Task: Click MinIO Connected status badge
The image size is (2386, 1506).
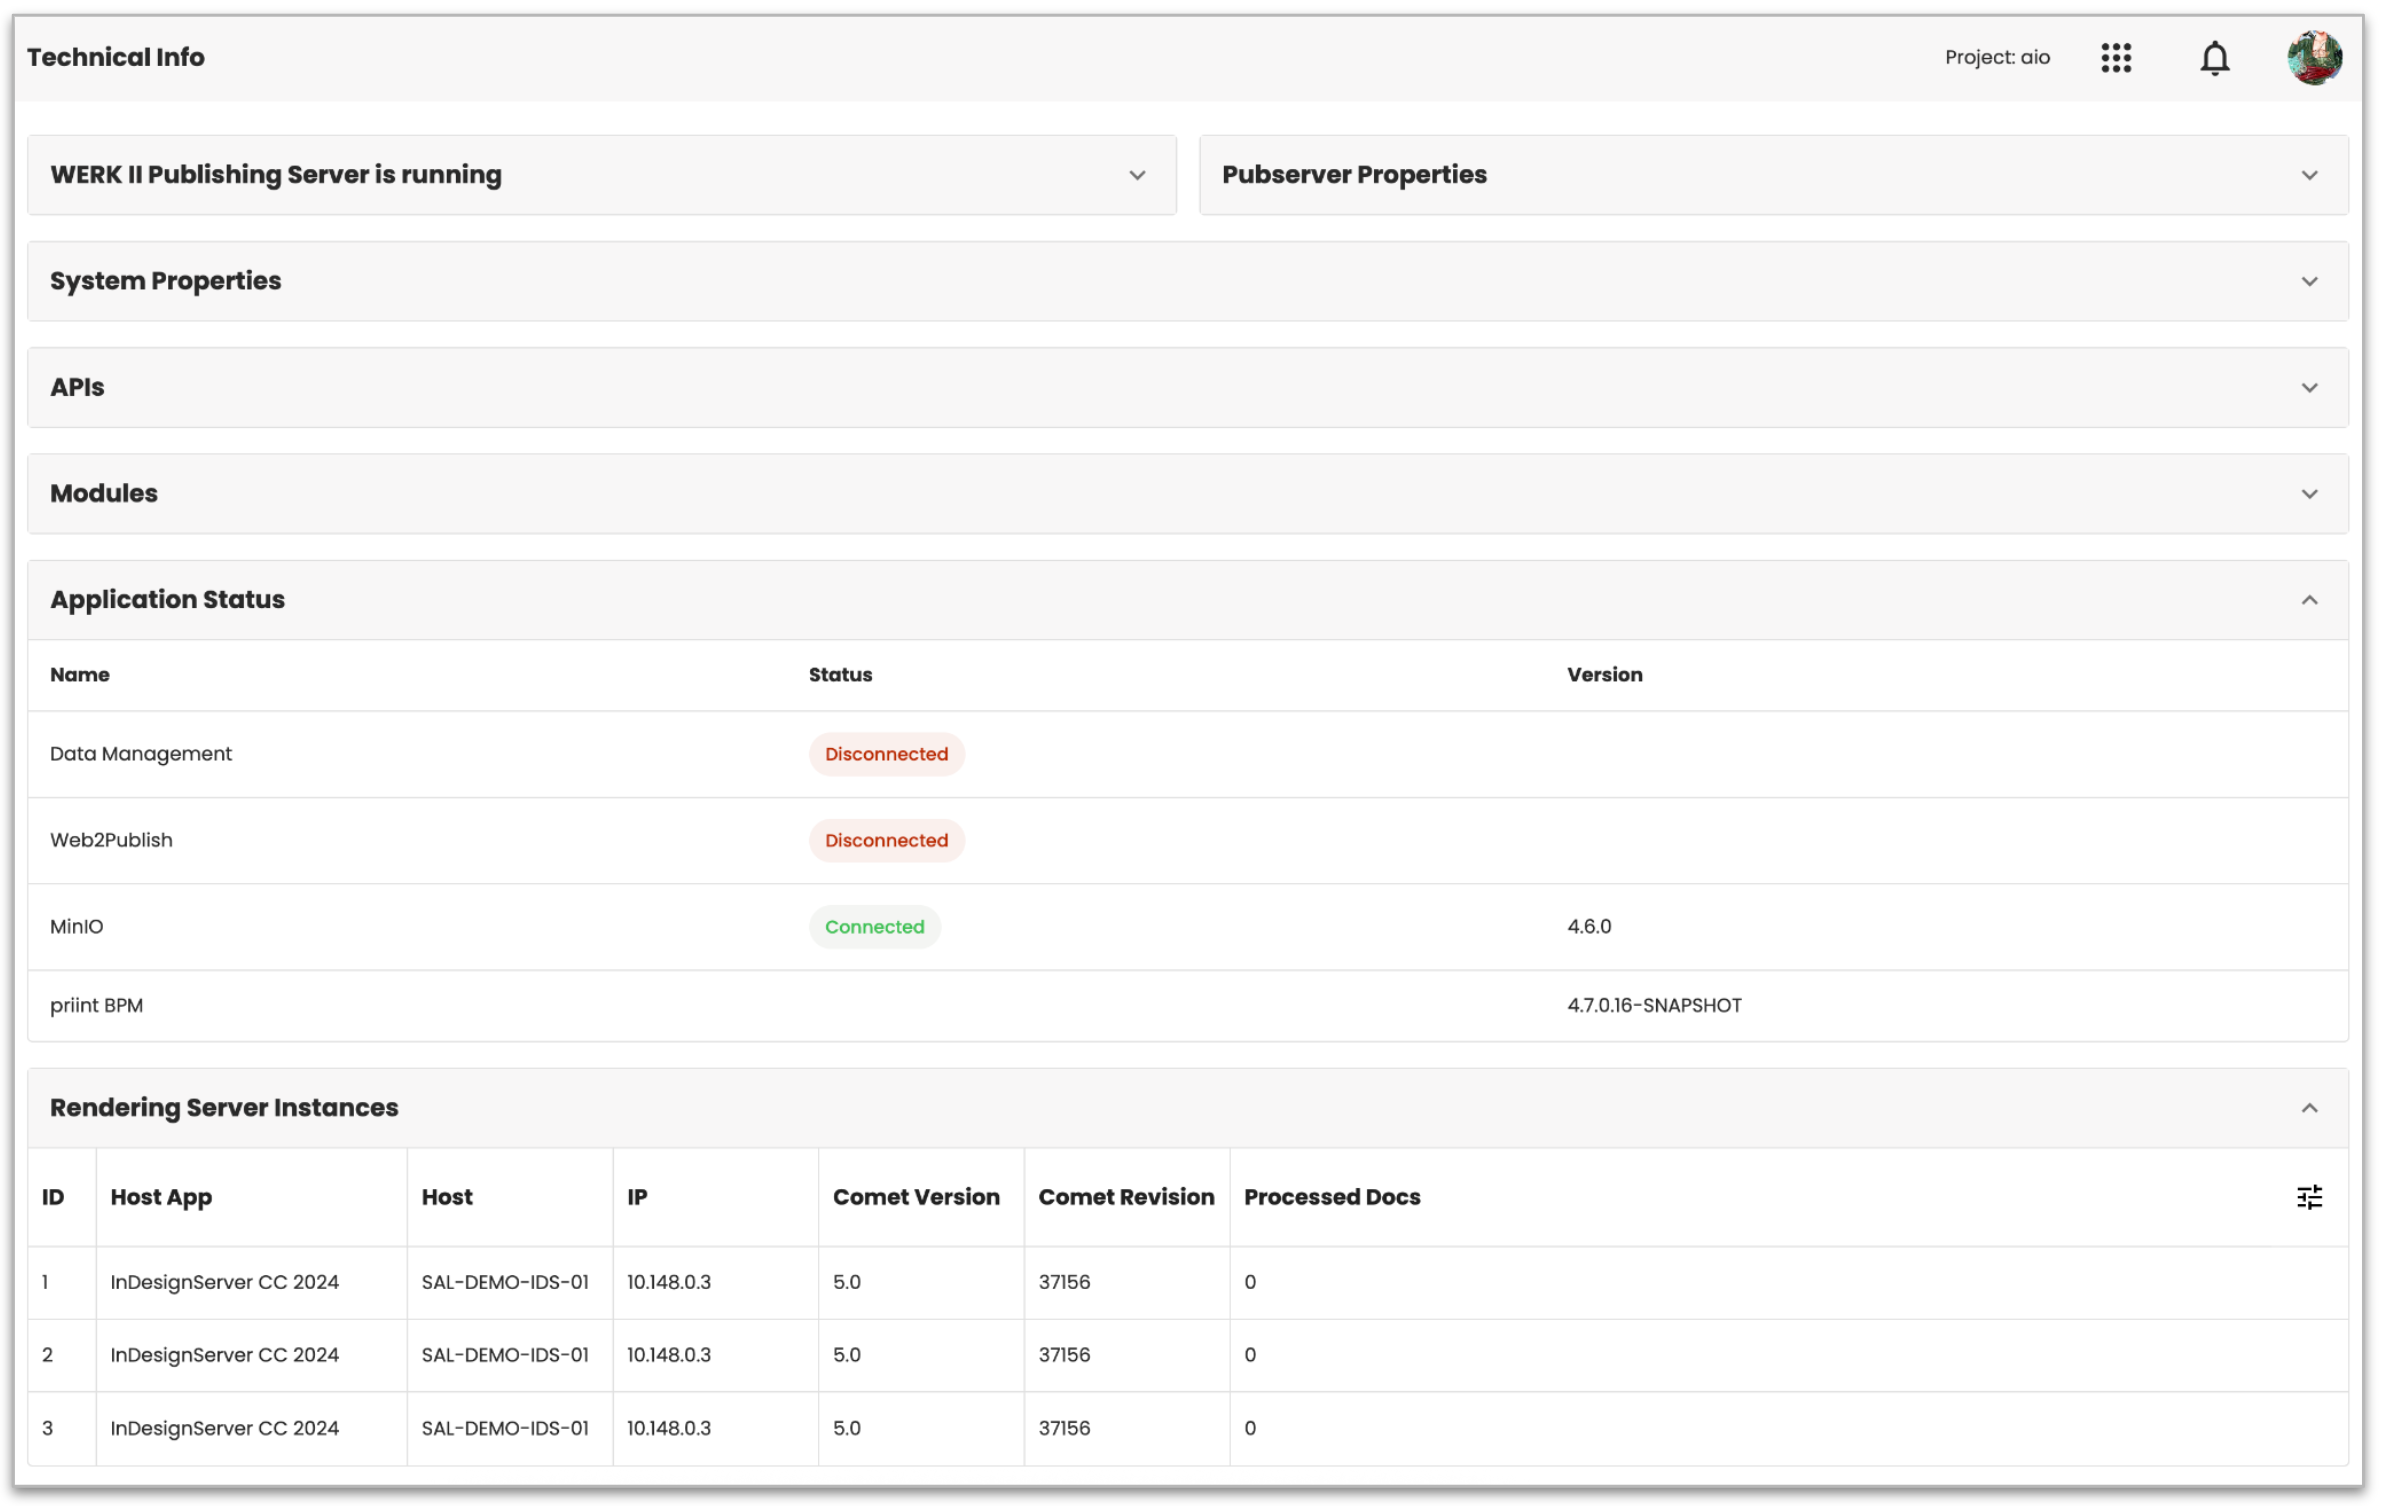Action: 874,927
